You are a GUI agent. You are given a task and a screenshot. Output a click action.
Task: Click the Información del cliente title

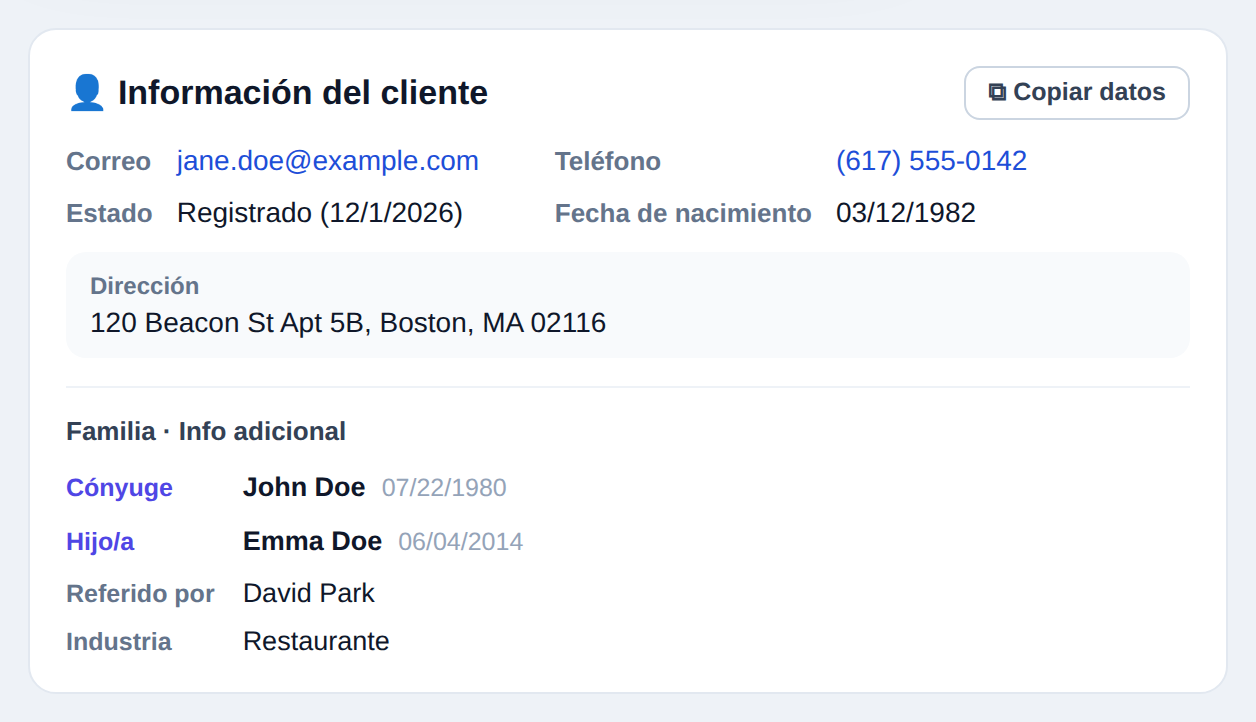coord(303,93)
